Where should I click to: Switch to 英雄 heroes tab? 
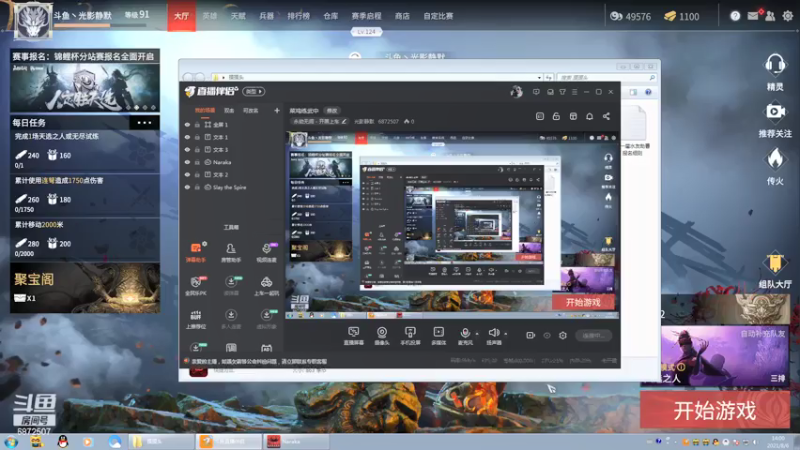point(210,16)
